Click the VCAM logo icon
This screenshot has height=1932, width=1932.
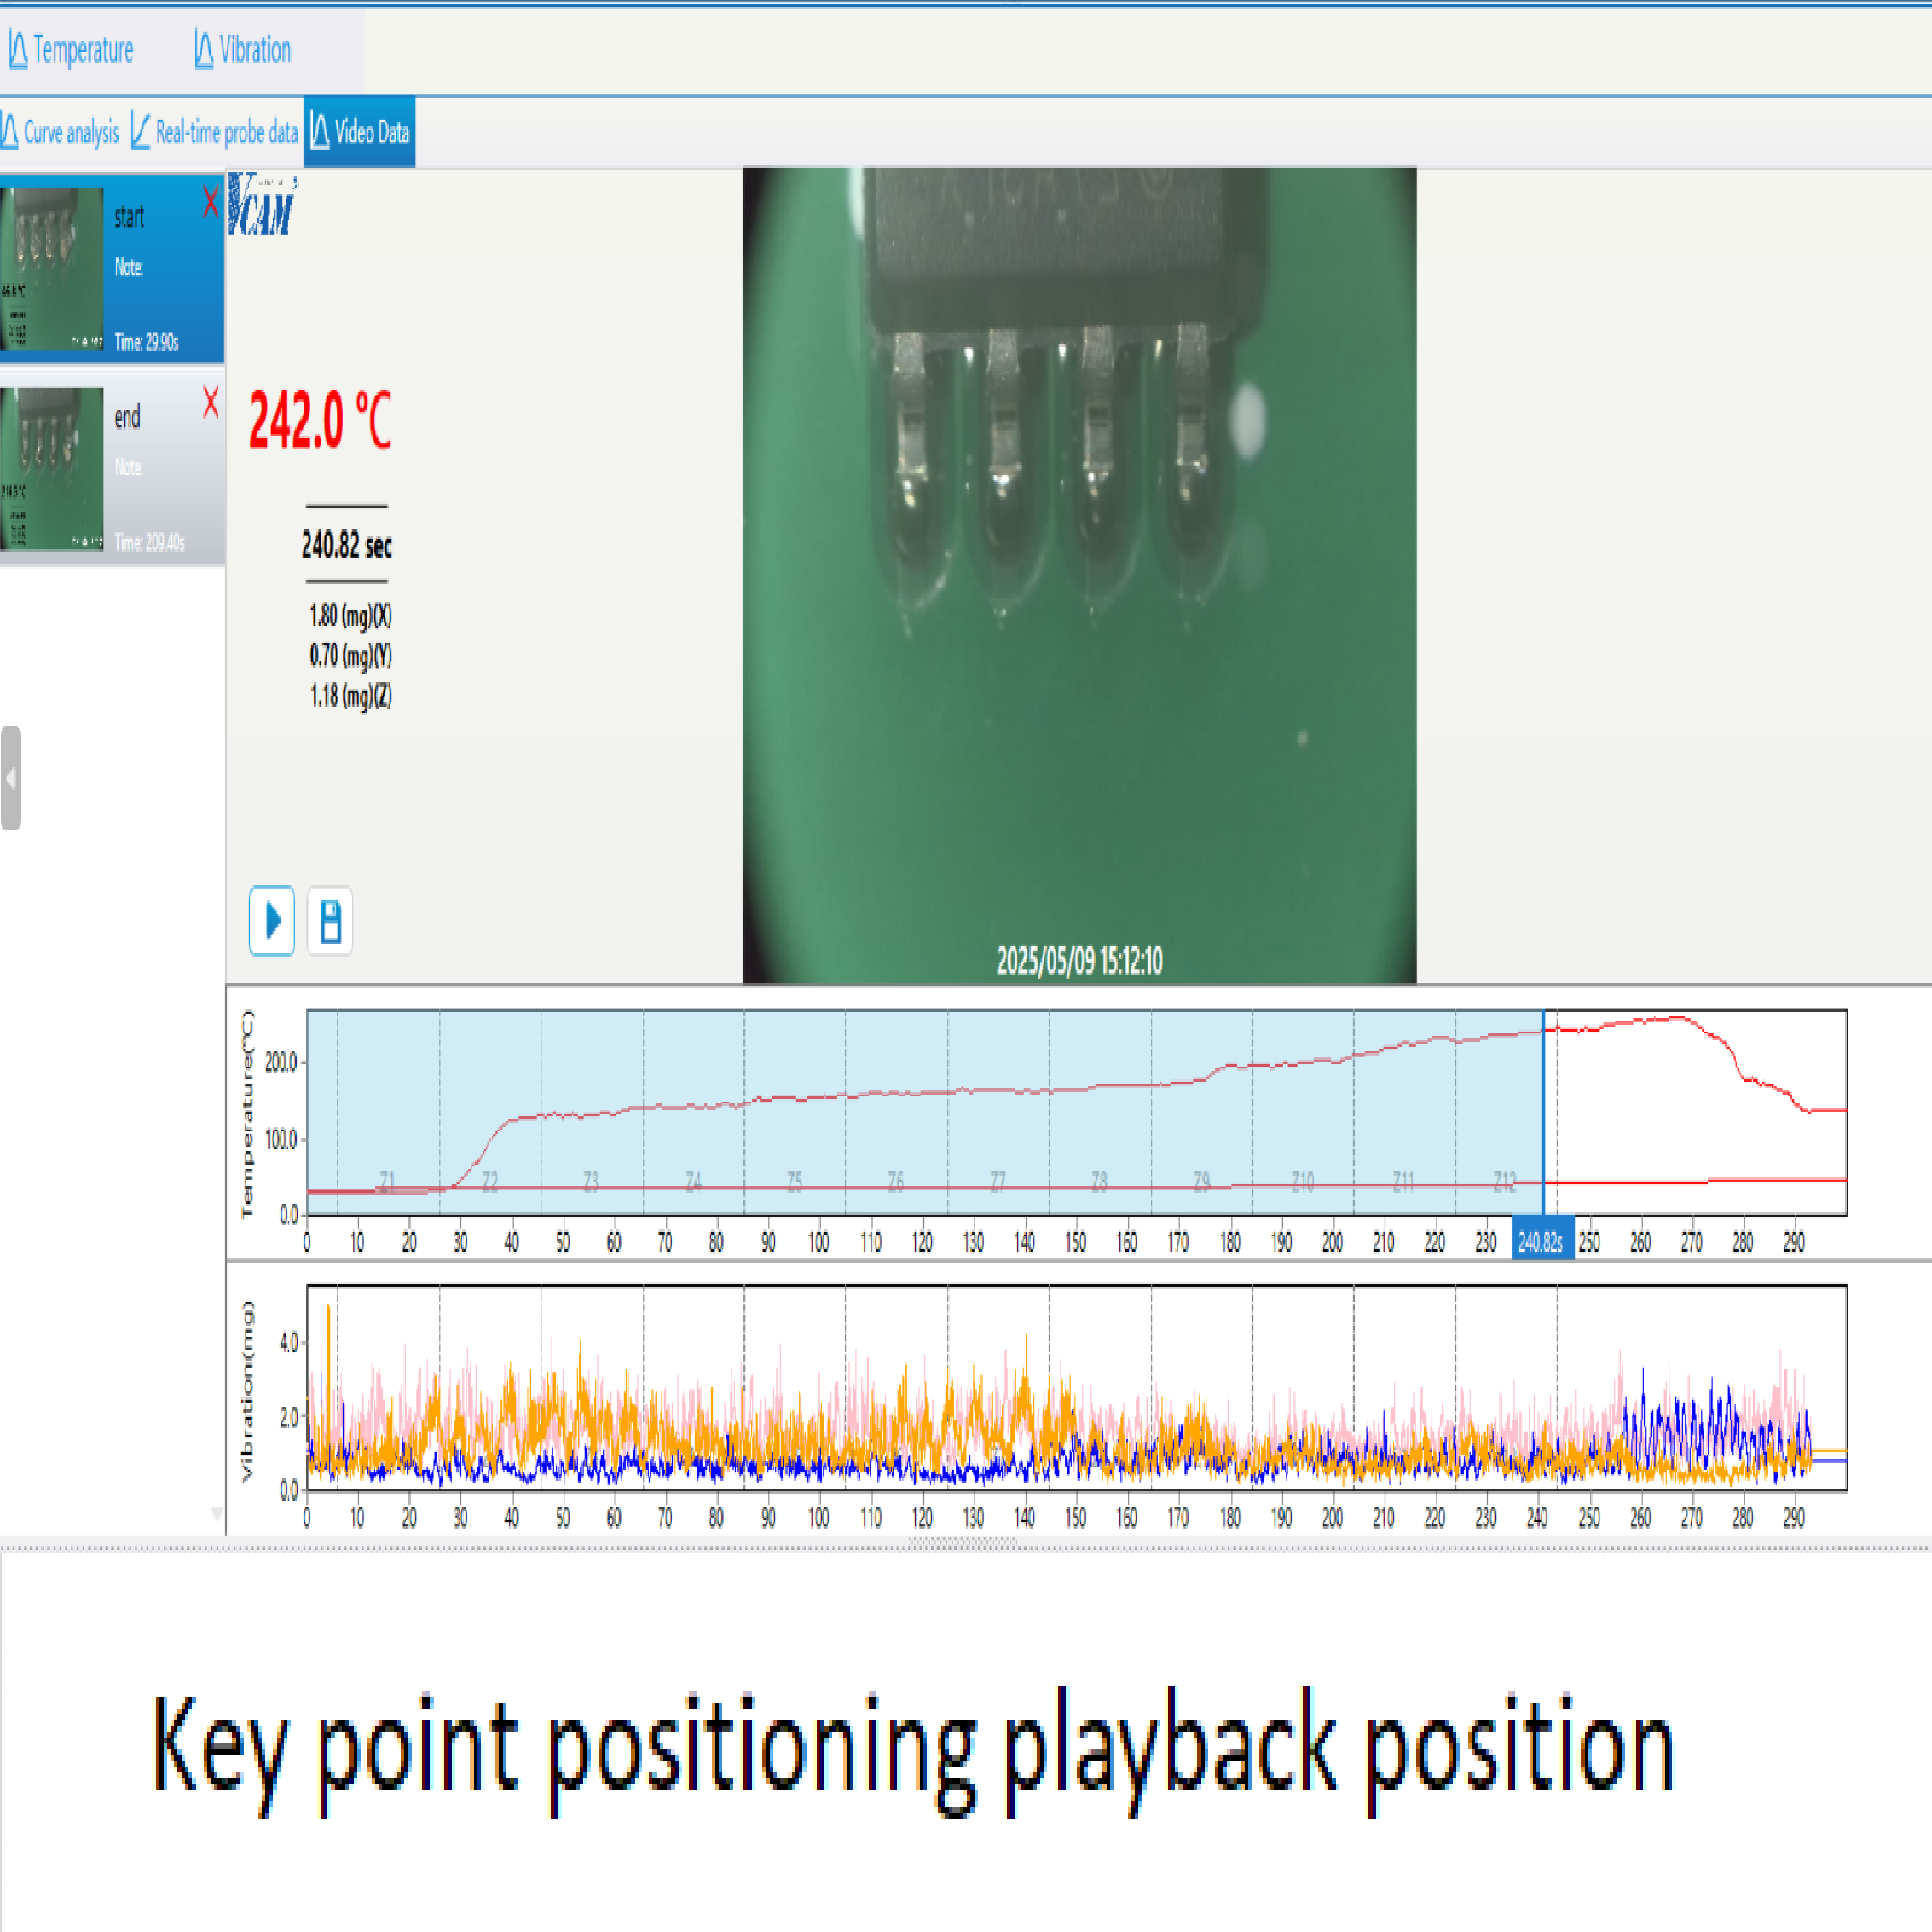[261, 205]
